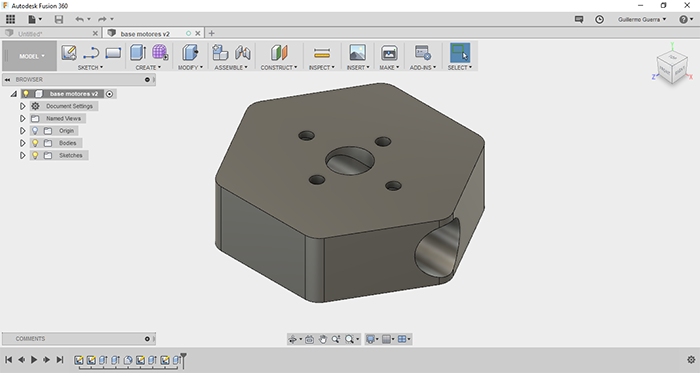Select the Line sketch tool
Image resolution: width=700 pixels, height=373 pixels.
click(x=91, y=54)
